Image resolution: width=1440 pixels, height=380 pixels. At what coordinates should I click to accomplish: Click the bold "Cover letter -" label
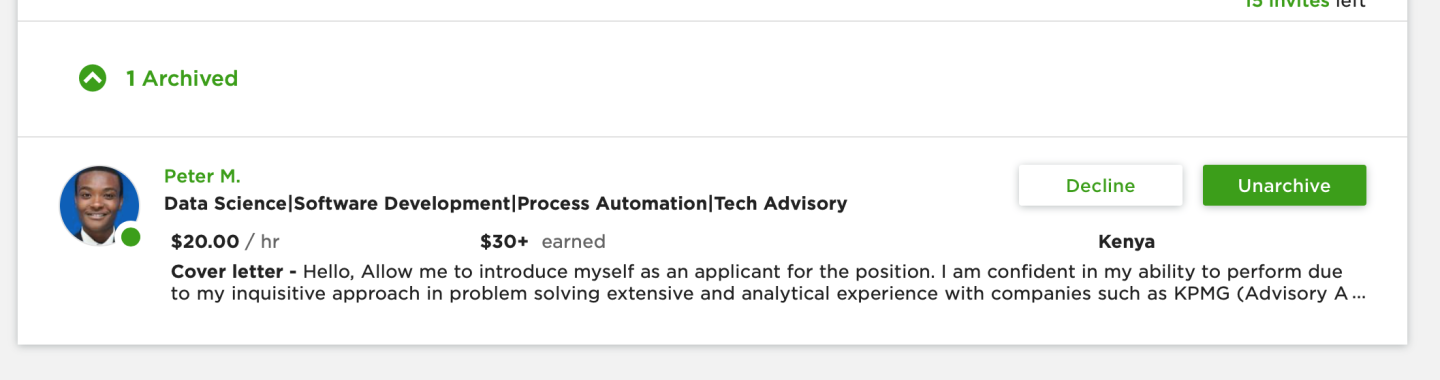pyautogui.click(x=234, y=271)
